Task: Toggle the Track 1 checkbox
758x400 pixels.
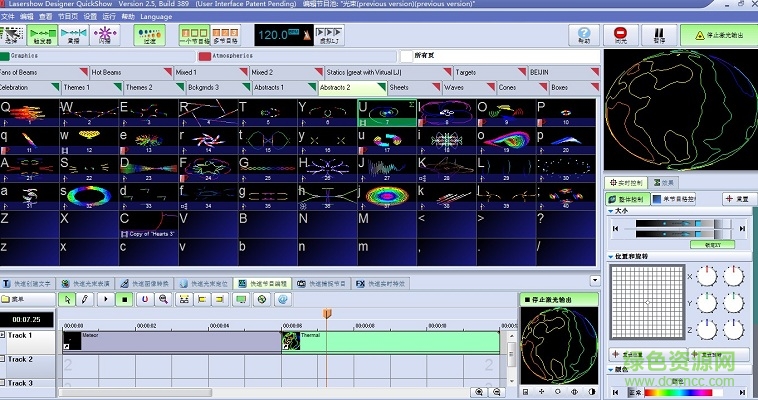Action: pos(3,335)
